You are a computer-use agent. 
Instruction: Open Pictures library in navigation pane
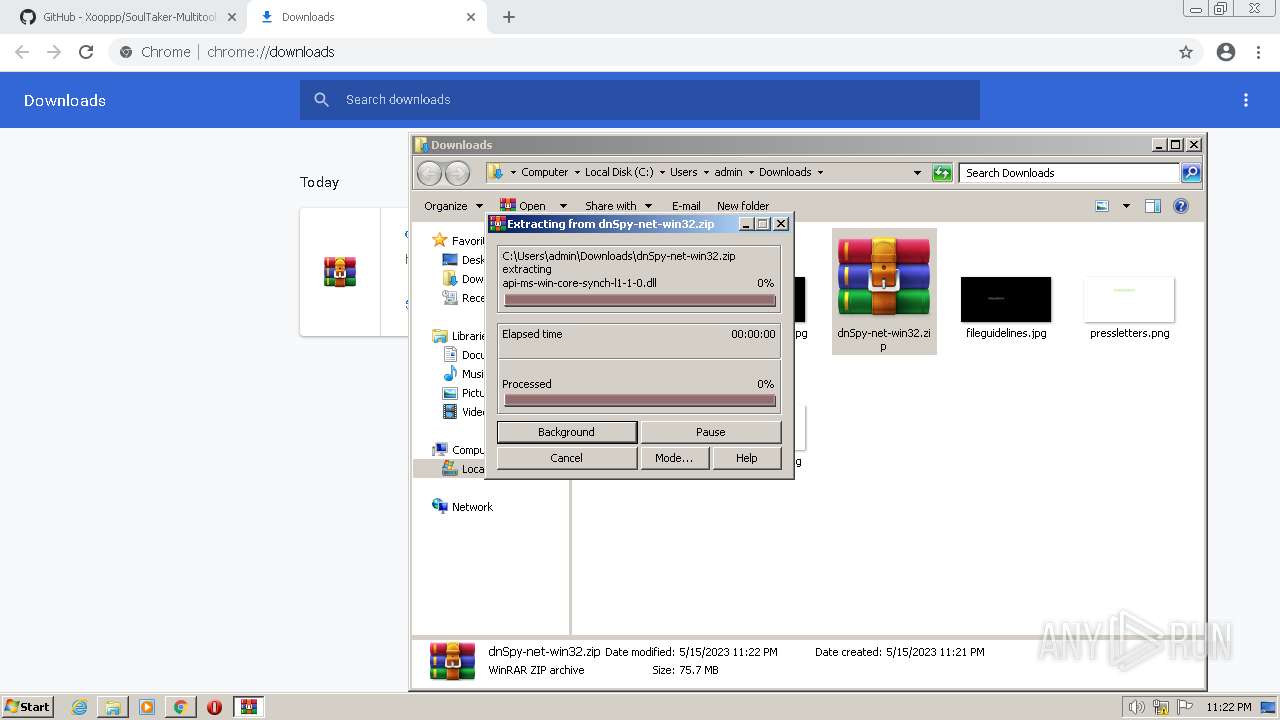point(463,393)
